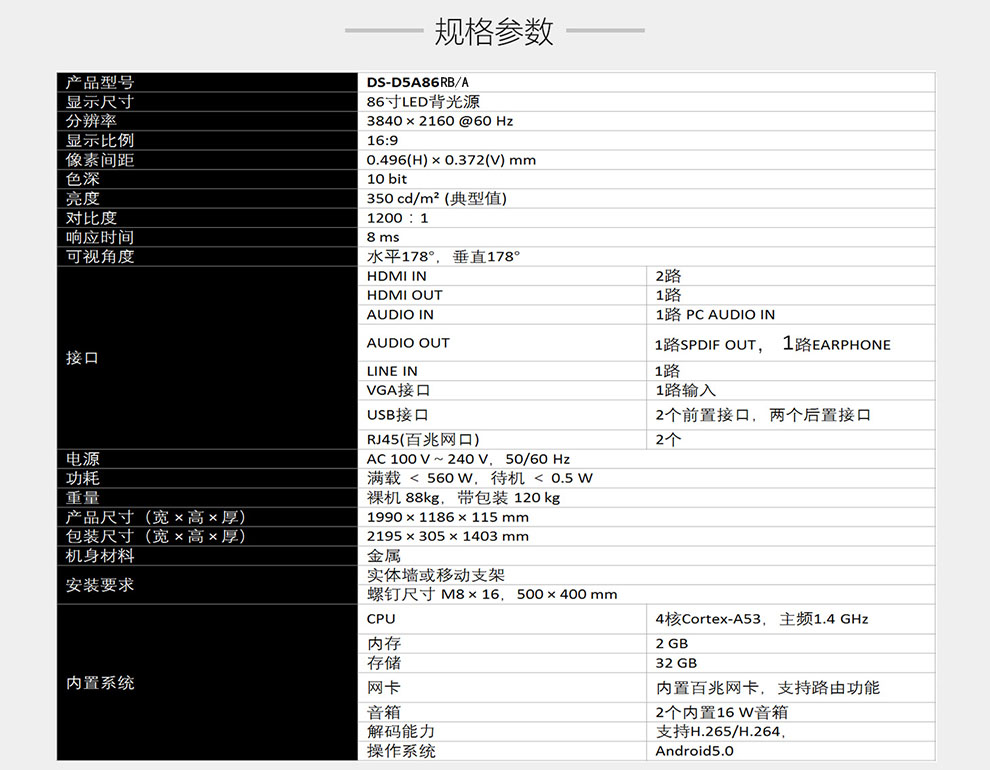Click the AUDIO OUT row name
The image size is (990, 770).
coord(408,343)
